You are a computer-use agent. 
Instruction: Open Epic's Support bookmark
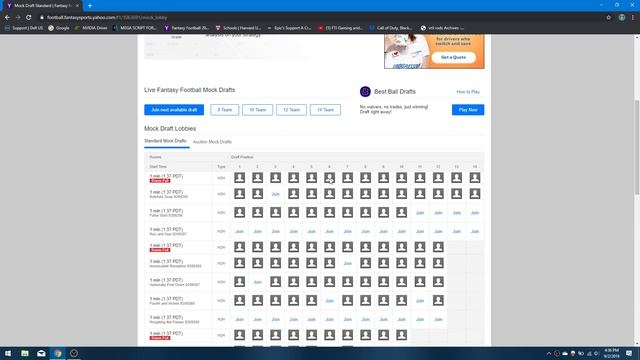click(x=289, y=28)
